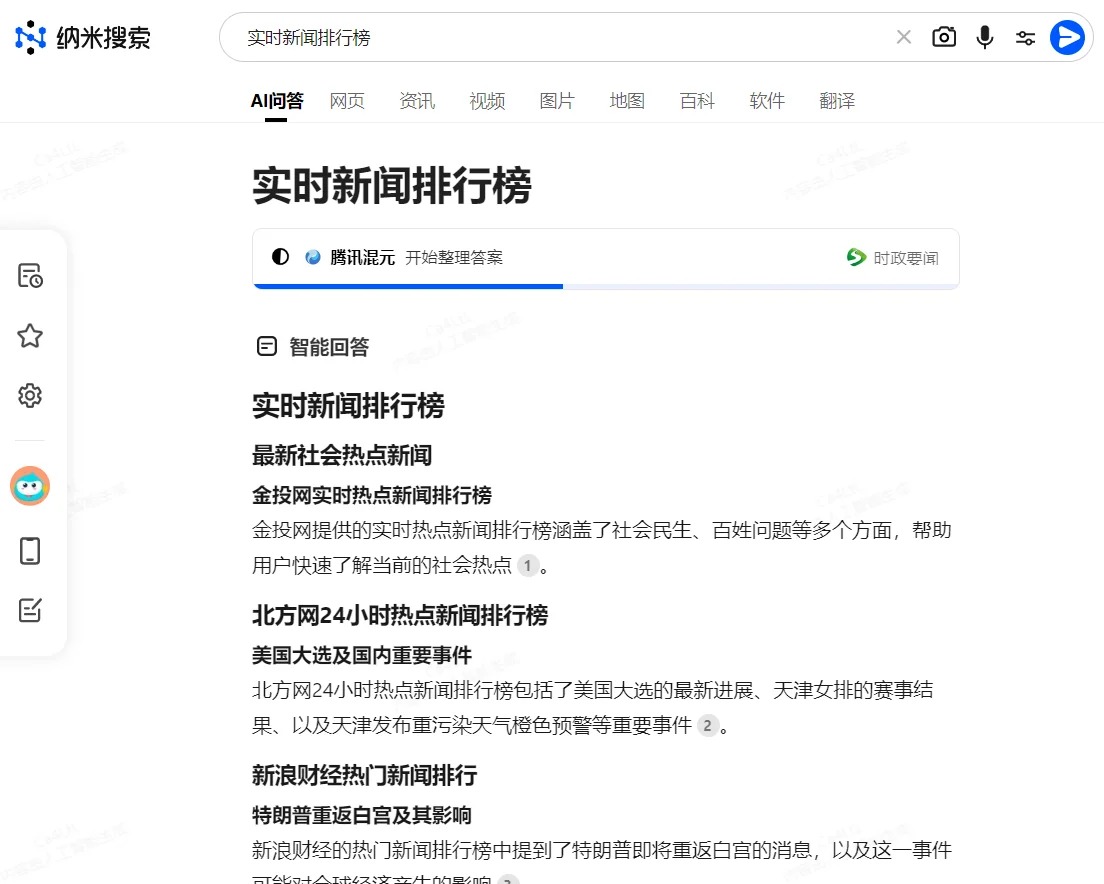
Task: Open the AI assistant avatar in sidebar
Action: click(x=29, y=486)
